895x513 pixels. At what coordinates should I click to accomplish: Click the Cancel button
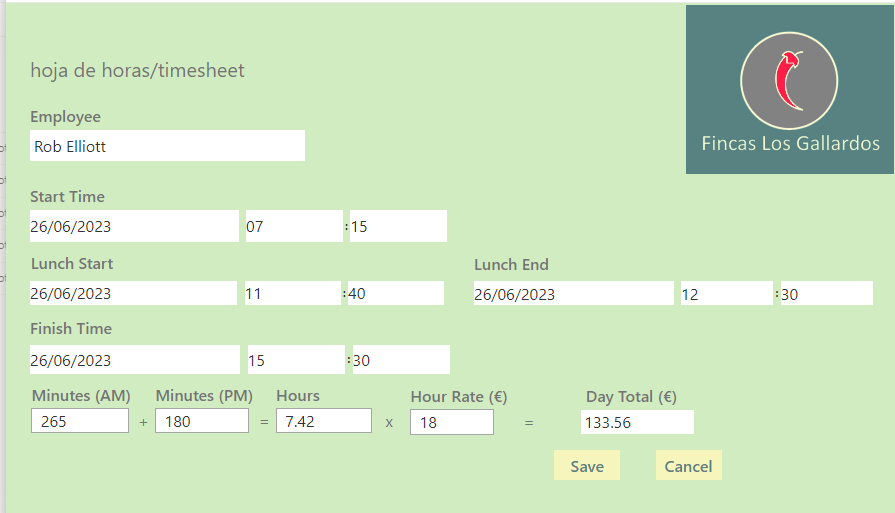(688, 465)
